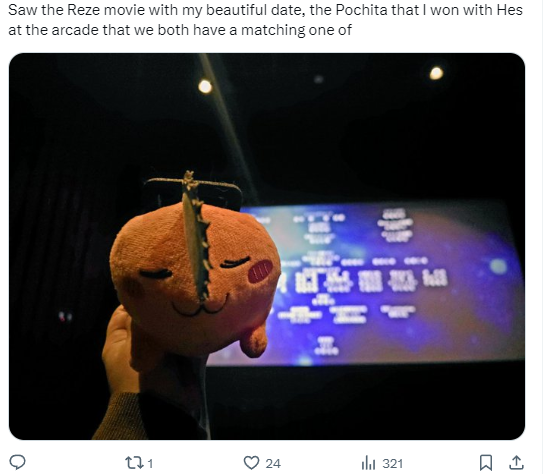Click the hand holding the plush toy
Viewport: 544px width, 474px height.
point(120,350)
